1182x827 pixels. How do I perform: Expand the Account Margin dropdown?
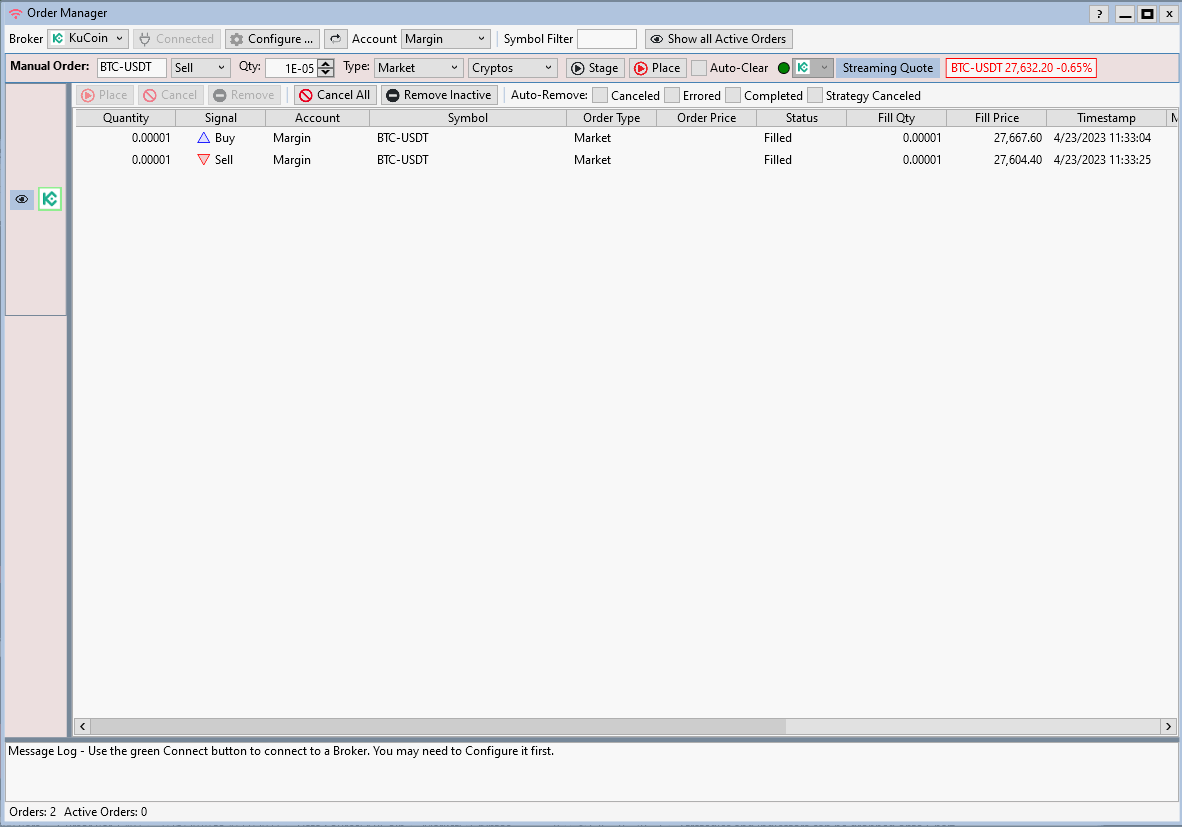[x=445, y=39]
